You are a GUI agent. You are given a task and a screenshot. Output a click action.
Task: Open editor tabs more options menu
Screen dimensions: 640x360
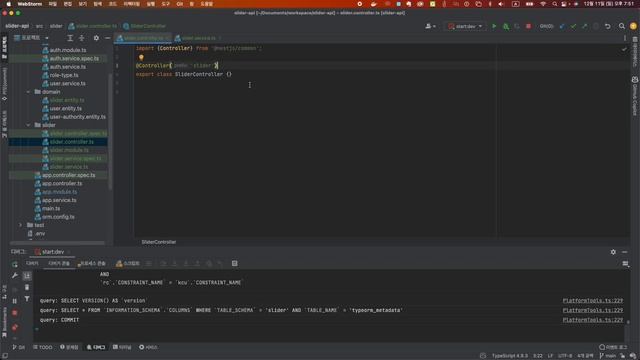click(x=624, y=38)
